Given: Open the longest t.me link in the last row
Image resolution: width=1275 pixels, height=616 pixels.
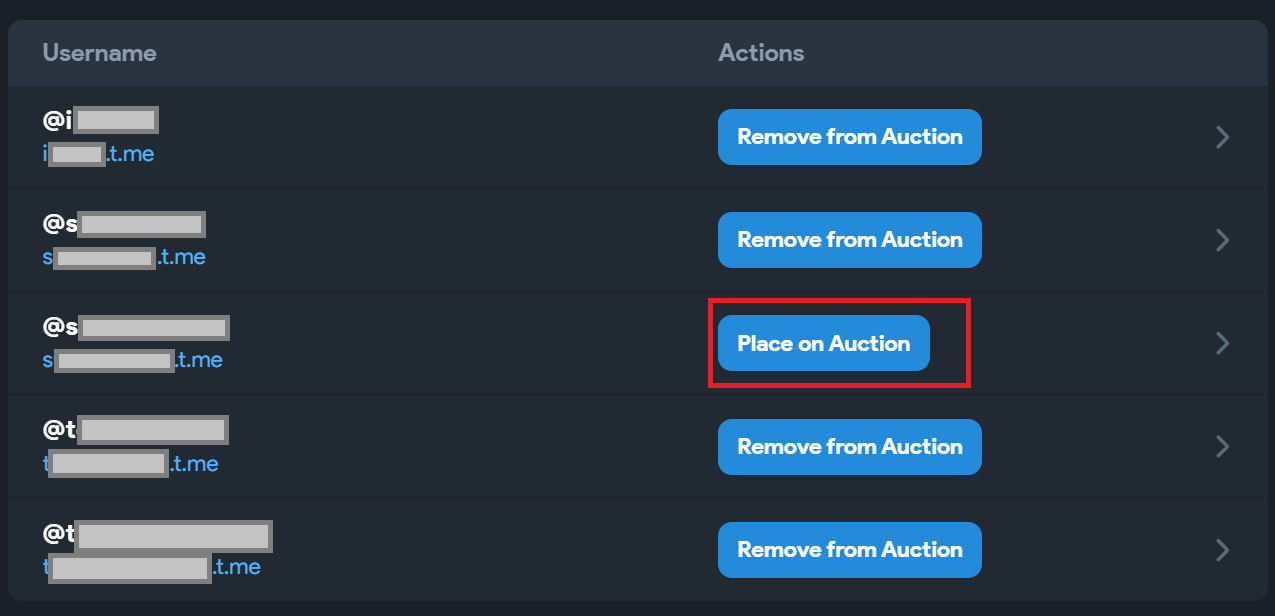Looking at the screenshot, I should tap(151, 567).
